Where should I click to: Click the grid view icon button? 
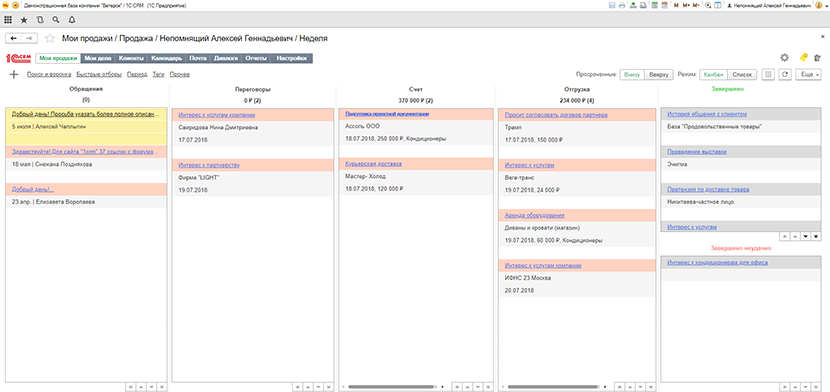768,75
